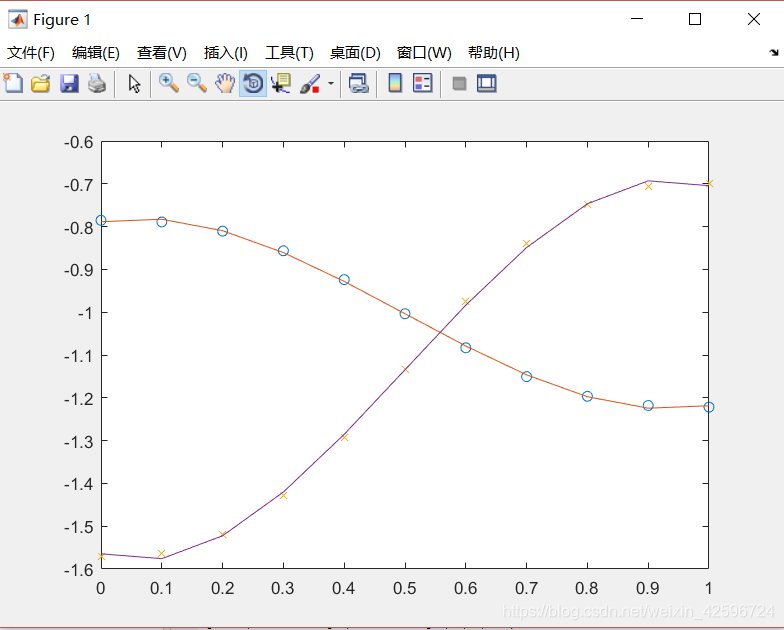Click the y-axis label -1.6
This screenshot has width=784, height=630.
[78, 570]
